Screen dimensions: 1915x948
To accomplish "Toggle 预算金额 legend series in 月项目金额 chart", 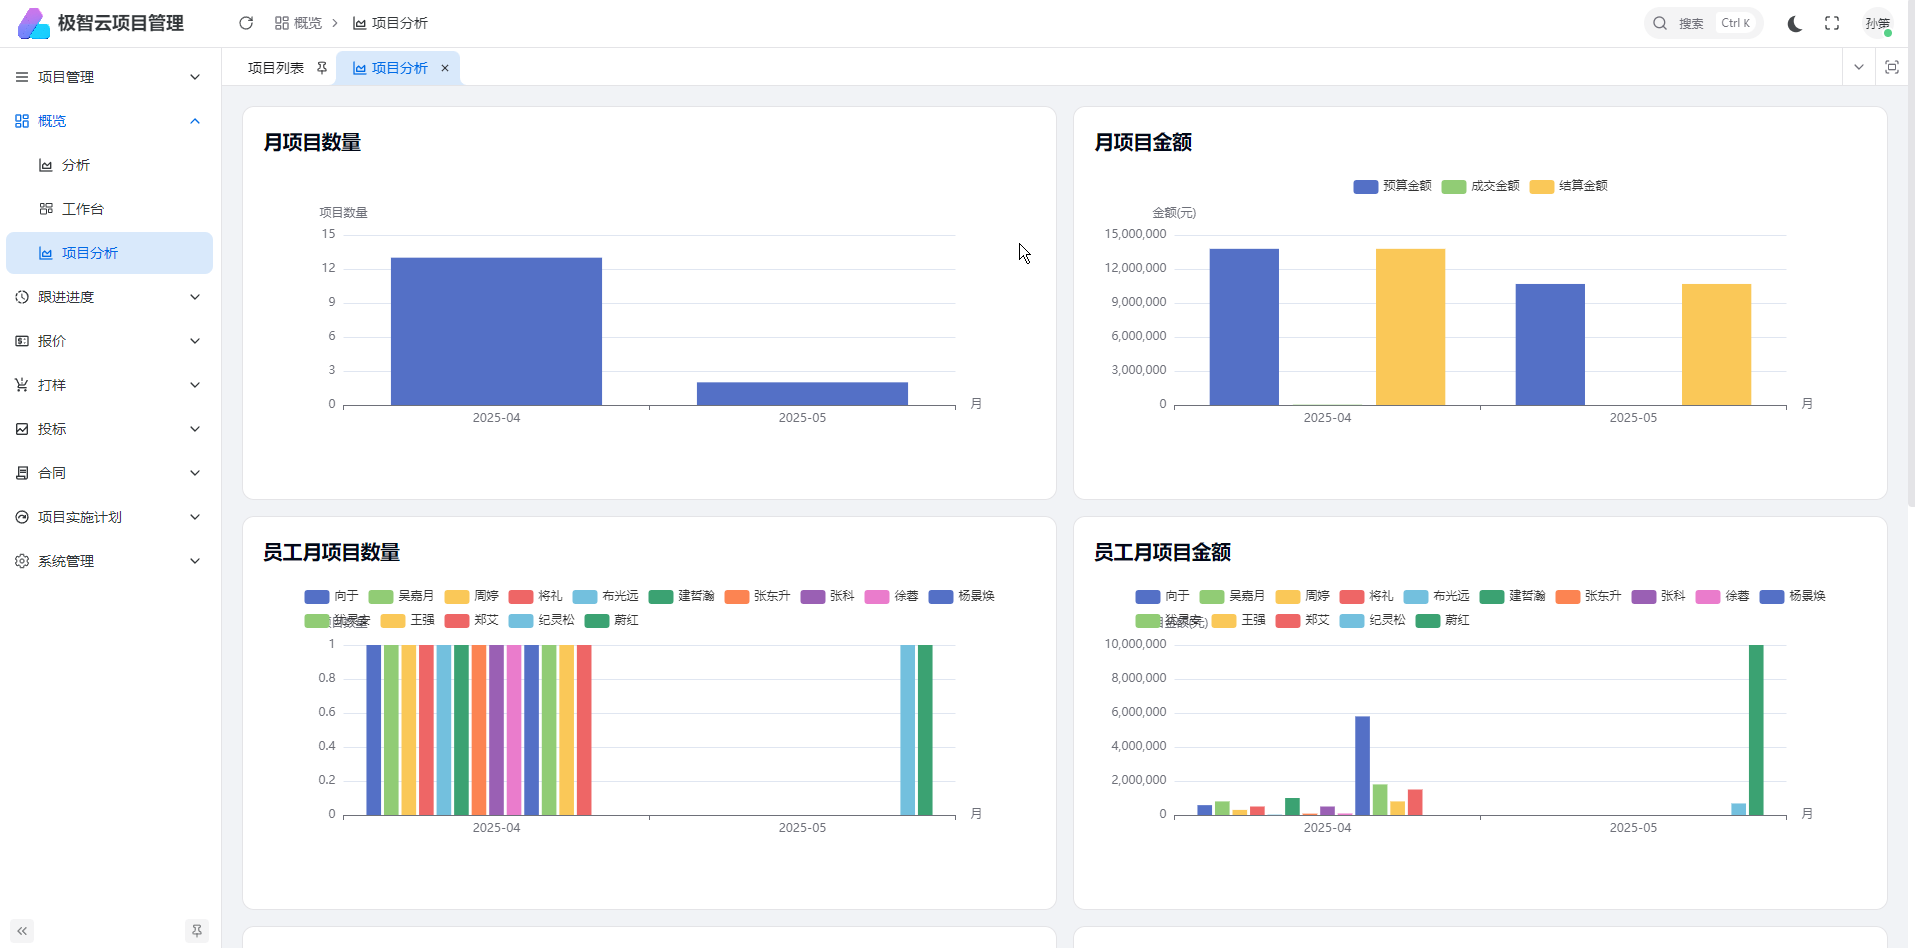I will [1392, 186].
